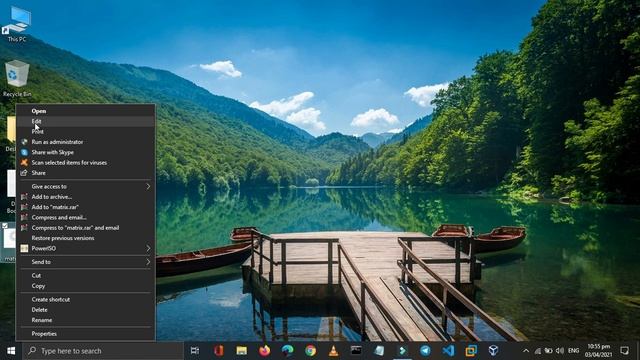Open File Explorer from the taskbar
640x360 pixels.
242,351
